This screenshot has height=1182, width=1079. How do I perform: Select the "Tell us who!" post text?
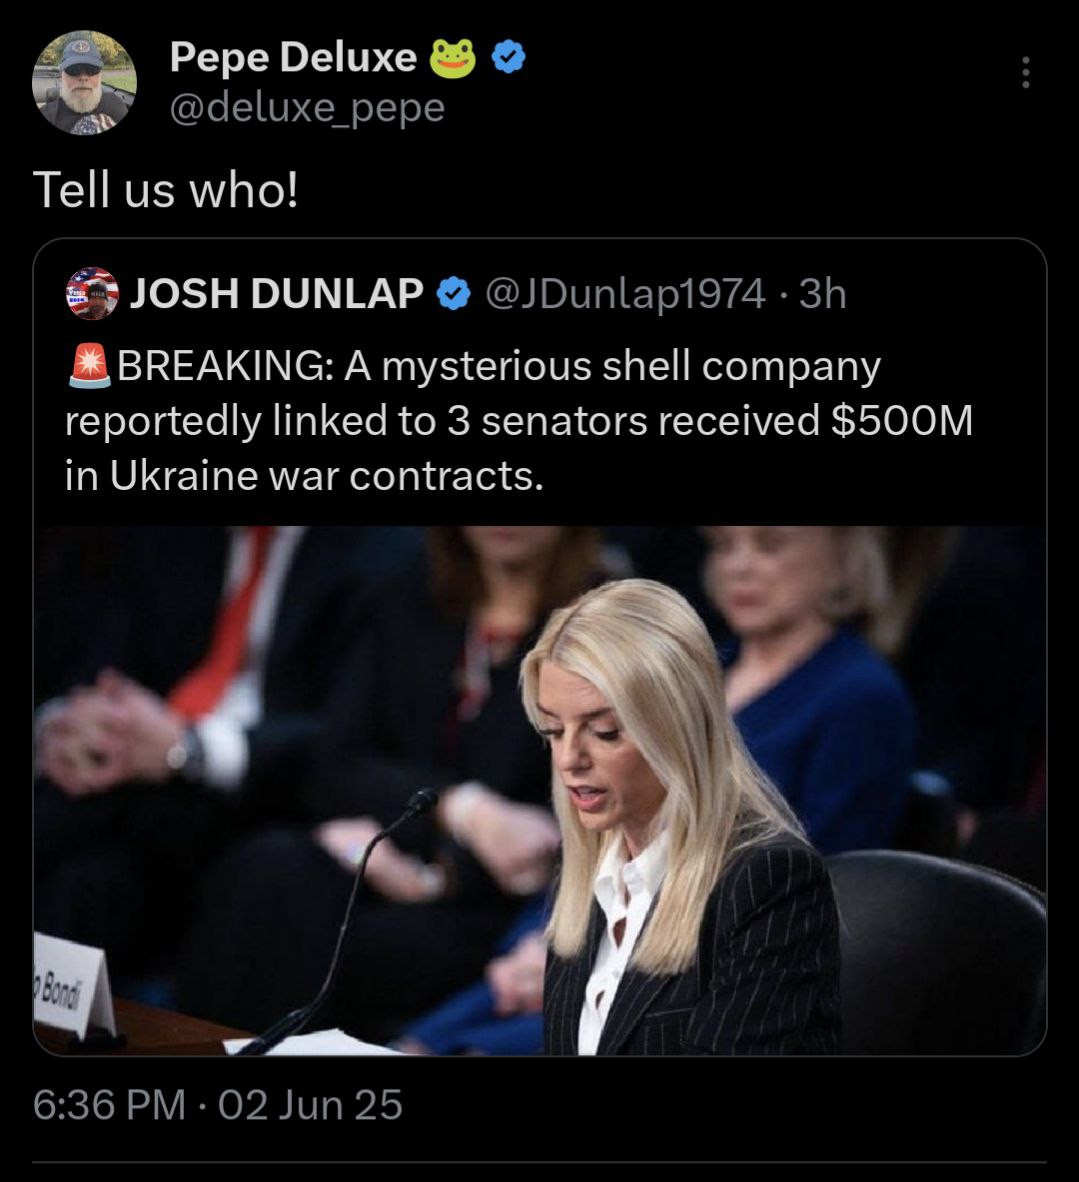point(166,189)
